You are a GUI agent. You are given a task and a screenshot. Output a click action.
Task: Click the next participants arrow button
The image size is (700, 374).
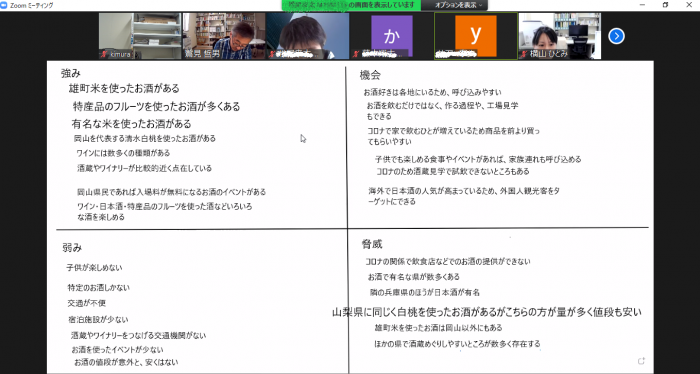coord(616,36)
